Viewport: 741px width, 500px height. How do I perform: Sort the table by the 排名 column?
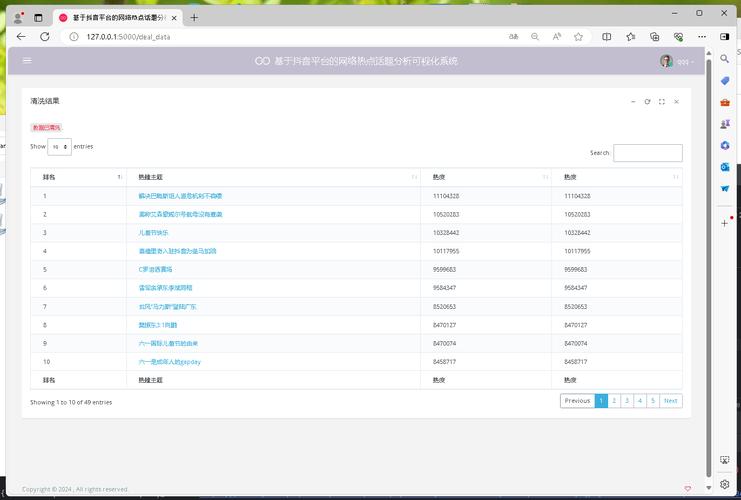pyautogui.click(x=78, y=177)
